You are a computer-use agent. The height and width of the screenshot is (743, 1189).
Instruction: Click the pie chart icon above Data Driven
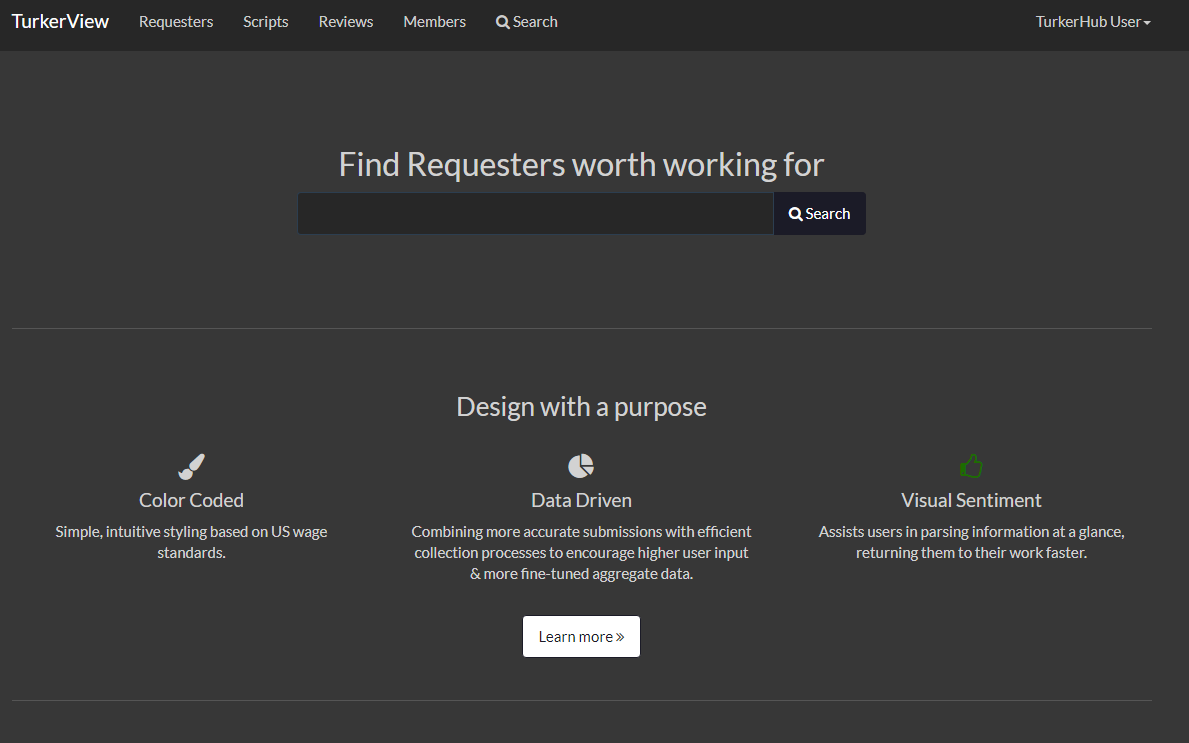pos(581,464)
